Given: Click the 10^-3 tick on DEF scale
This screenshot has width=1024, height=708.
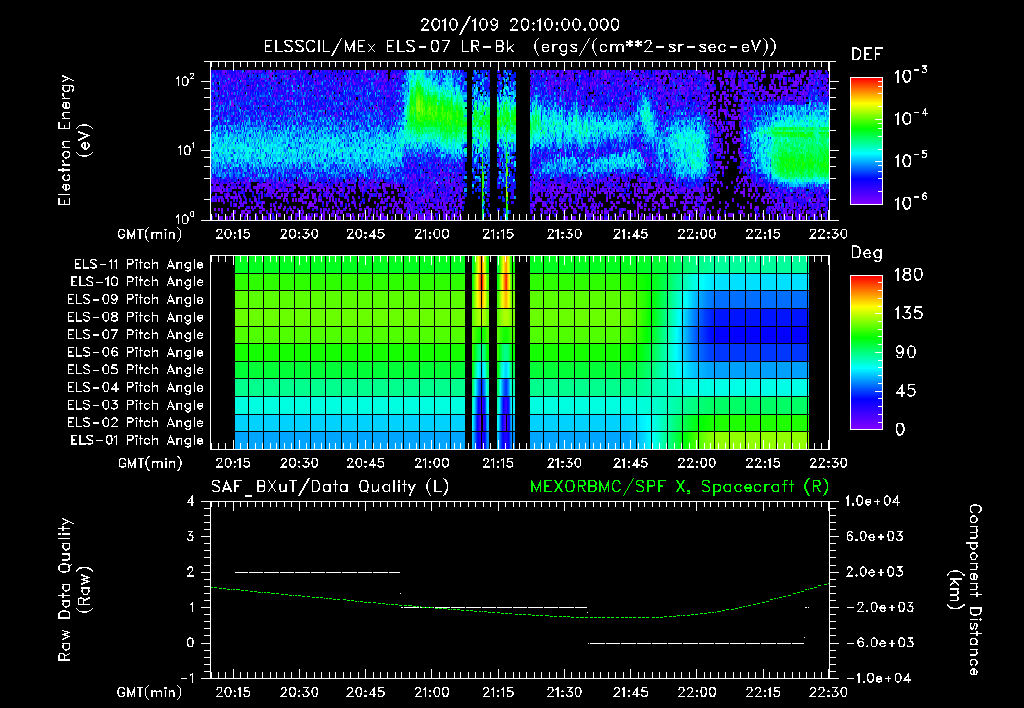Looking at the screenshot, I should pos(911,76).
